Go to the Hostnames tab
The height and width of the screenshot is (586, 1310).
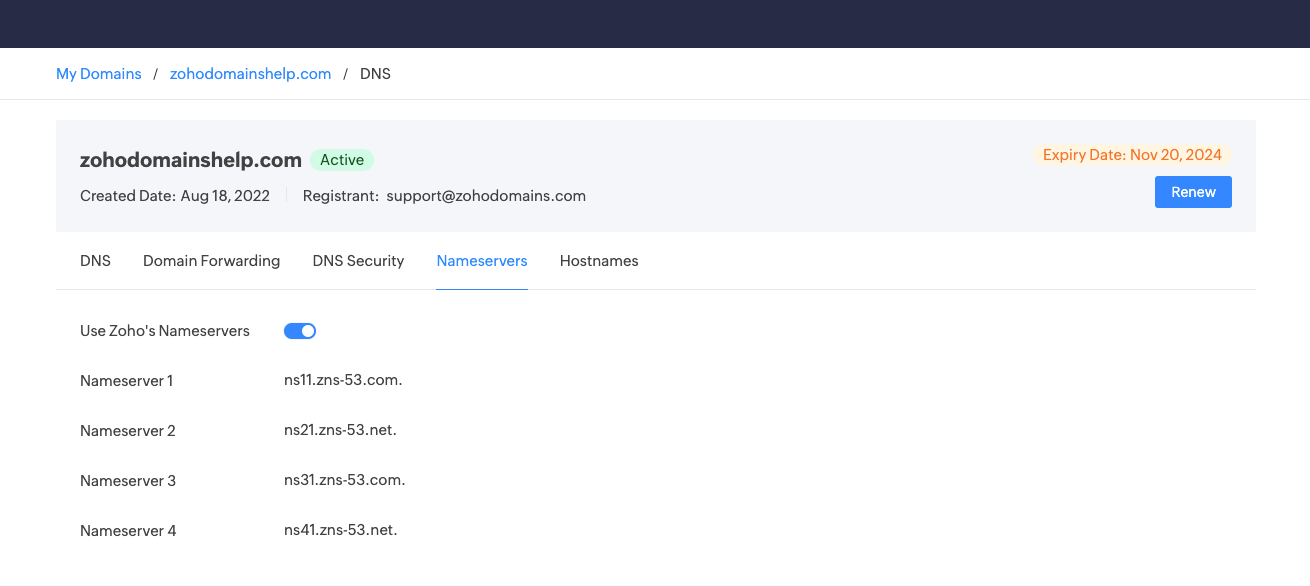pos(599,261)
